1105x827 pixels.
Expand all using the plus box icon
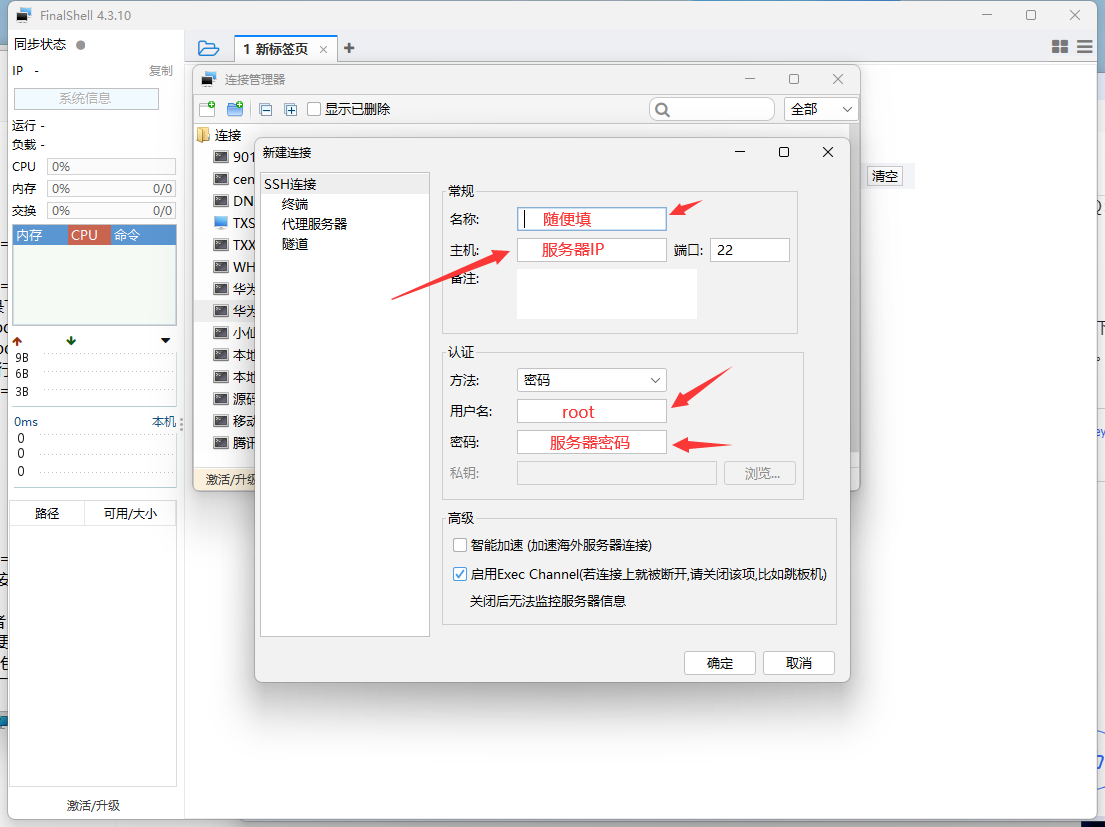tap(290, 109)
